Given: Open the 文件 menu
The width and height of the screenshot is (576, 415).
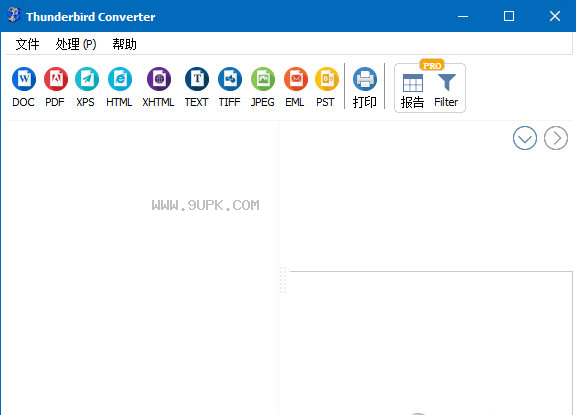Looking at the screenshot, I should click(27, 44).
